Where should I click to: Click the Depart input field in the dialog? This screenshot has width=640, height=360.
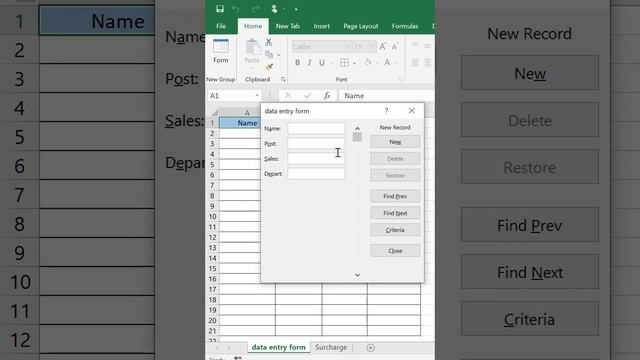click(x=316, y=174)
